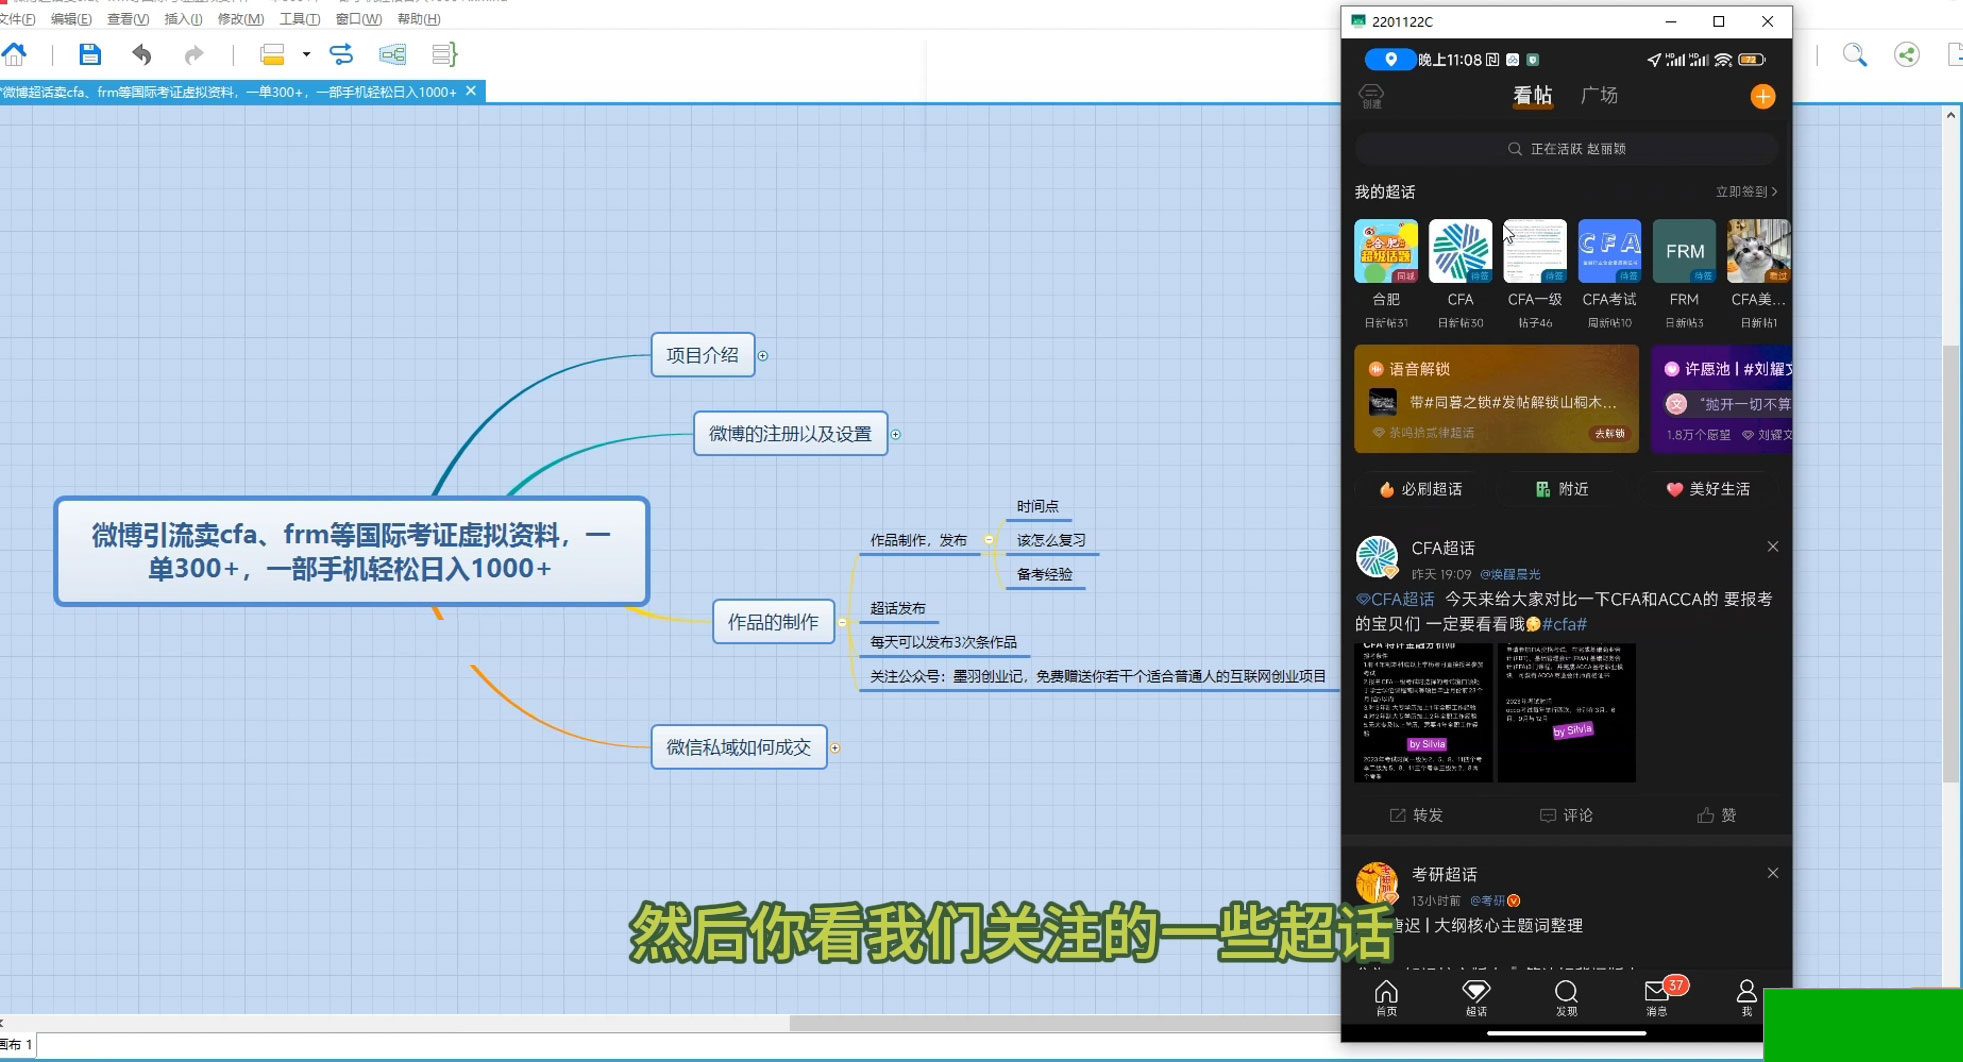Open the 合肥 super topic icon
The image size is (1963, 1062).
tap(1386, 252)
